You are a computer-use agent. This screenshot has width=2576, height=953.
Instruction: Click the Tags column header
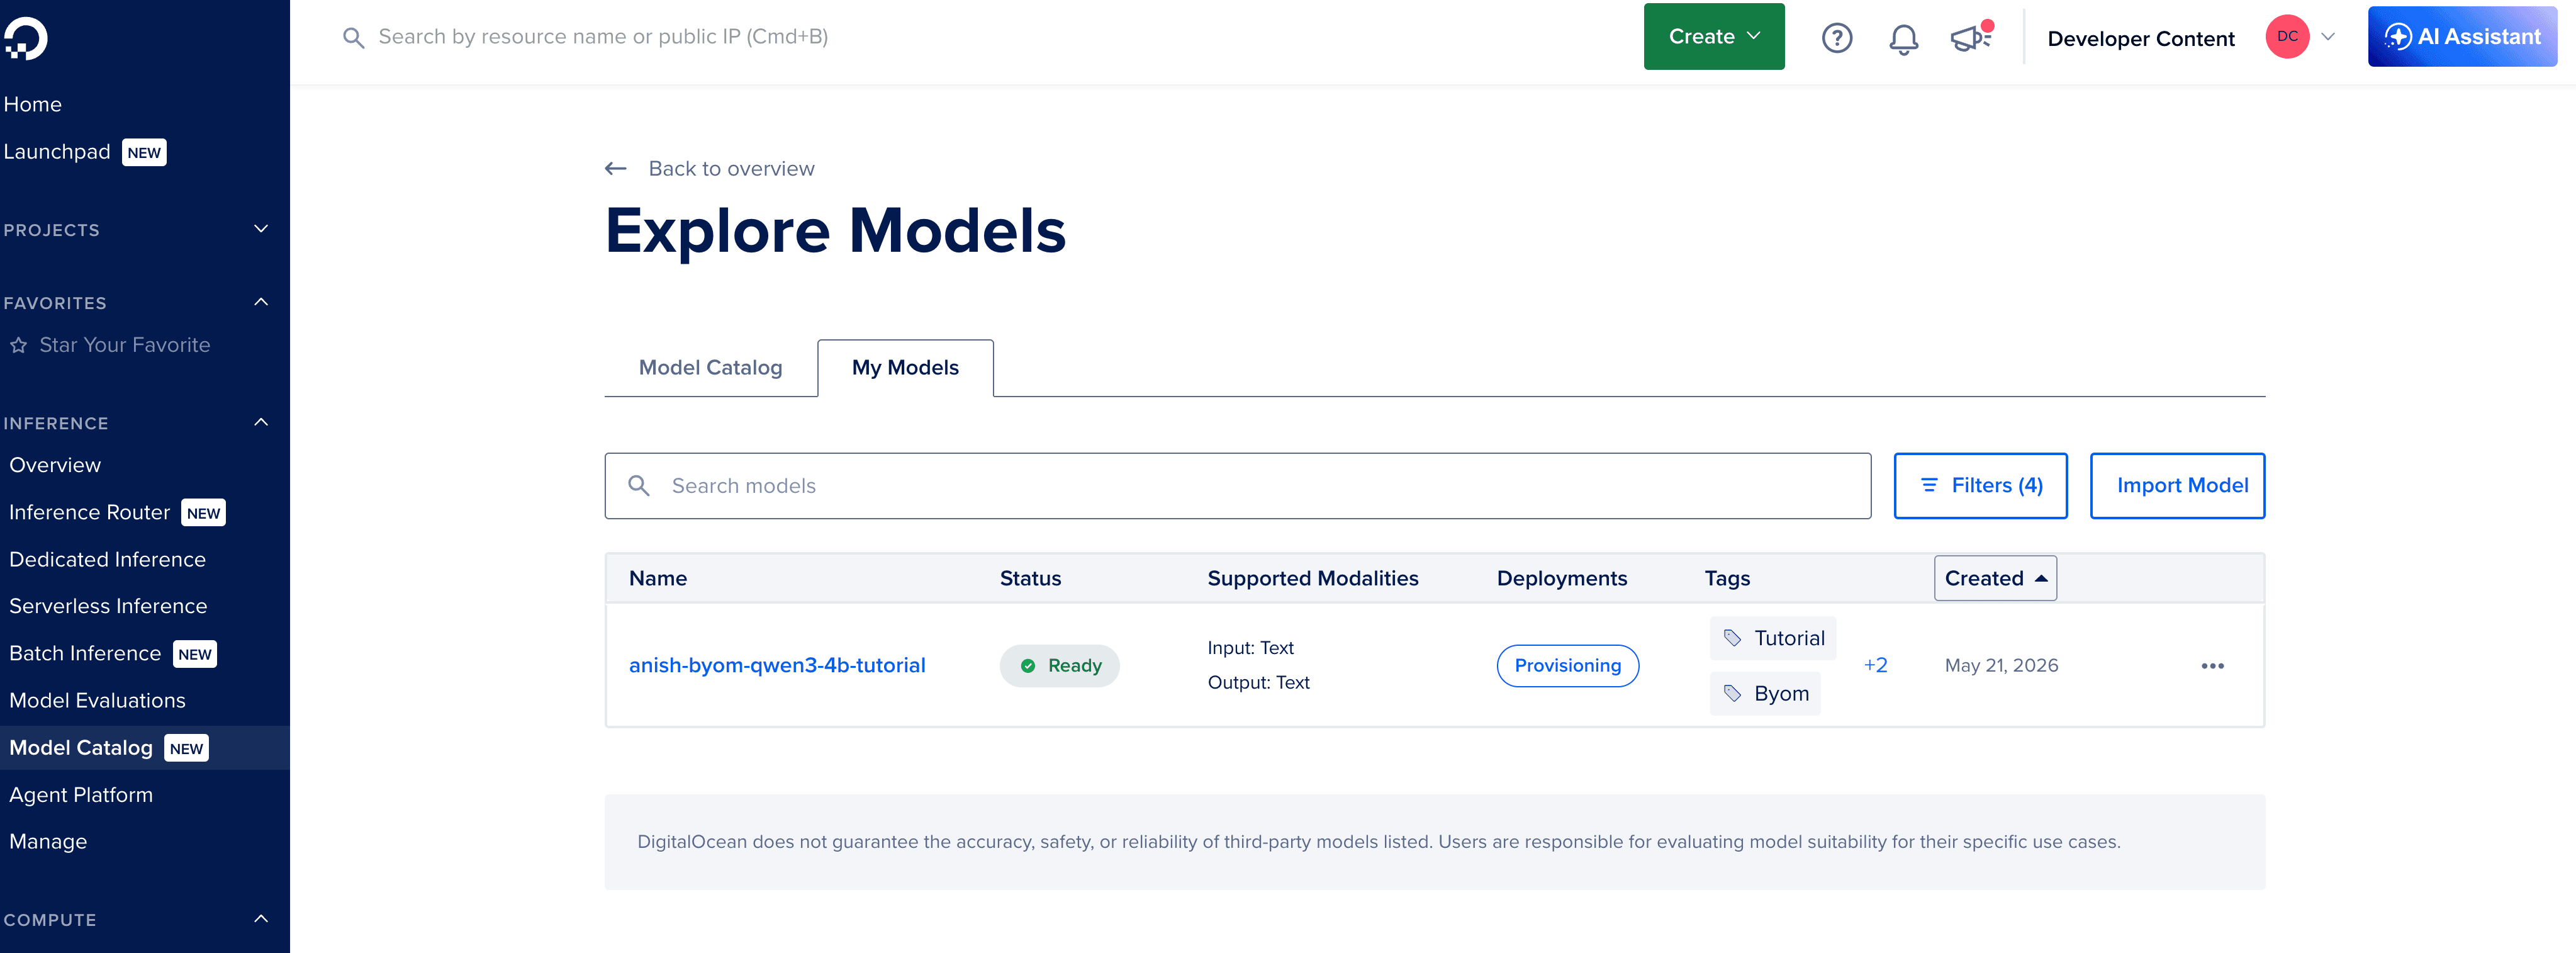1727,579
